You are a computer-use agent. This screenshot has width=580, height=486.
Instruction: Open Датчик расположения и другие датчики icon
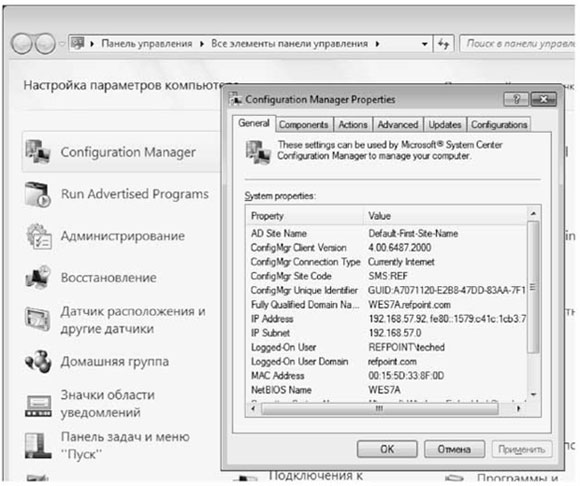tap(38, 319)
